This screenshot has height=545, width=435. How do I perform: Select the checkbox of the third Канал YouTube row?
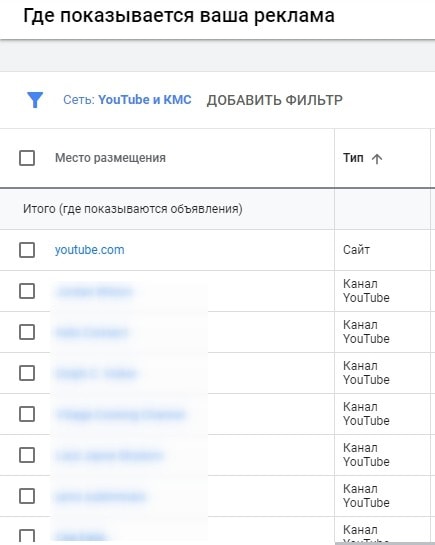pos(27,373)
